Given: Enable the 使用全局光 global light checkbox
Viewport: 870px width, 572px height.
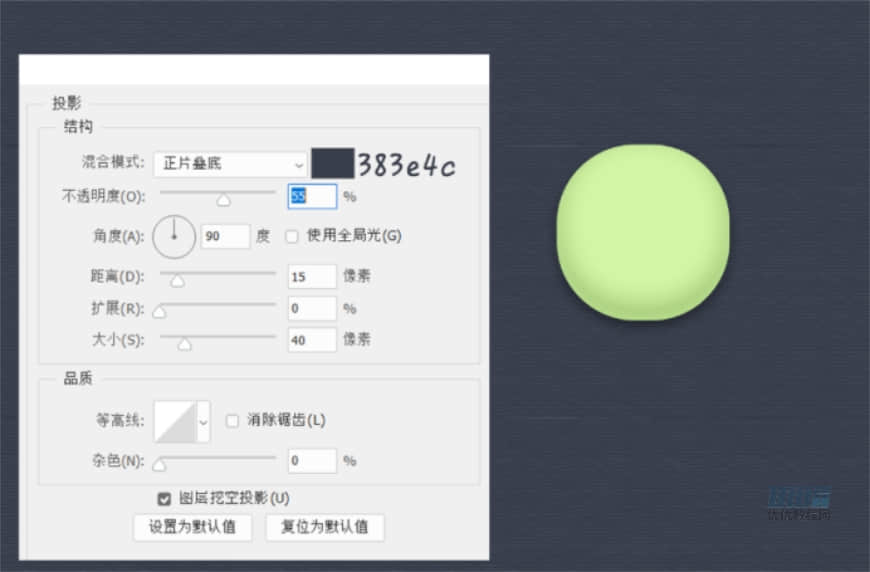Looking at the screenshot, I should click(x=292, y=237).
